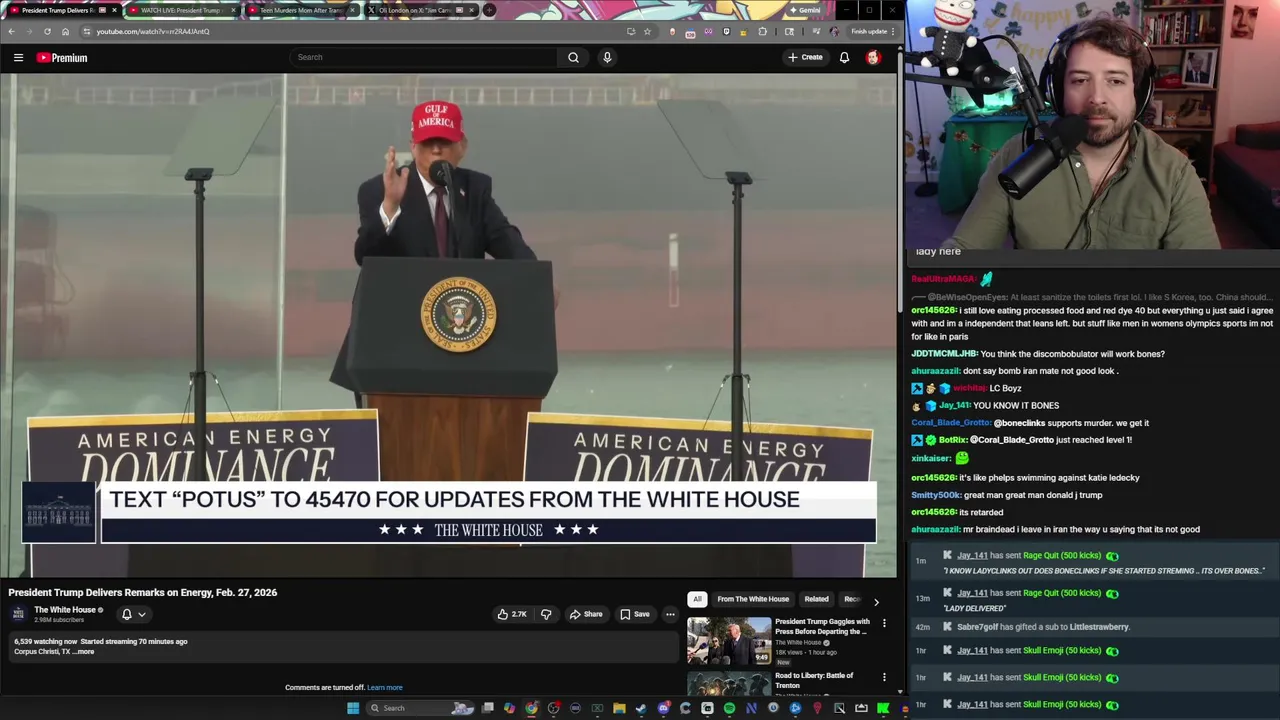Go back in the browser
1280x720 pixels.
pyautogui.click(x=11, y=31)
